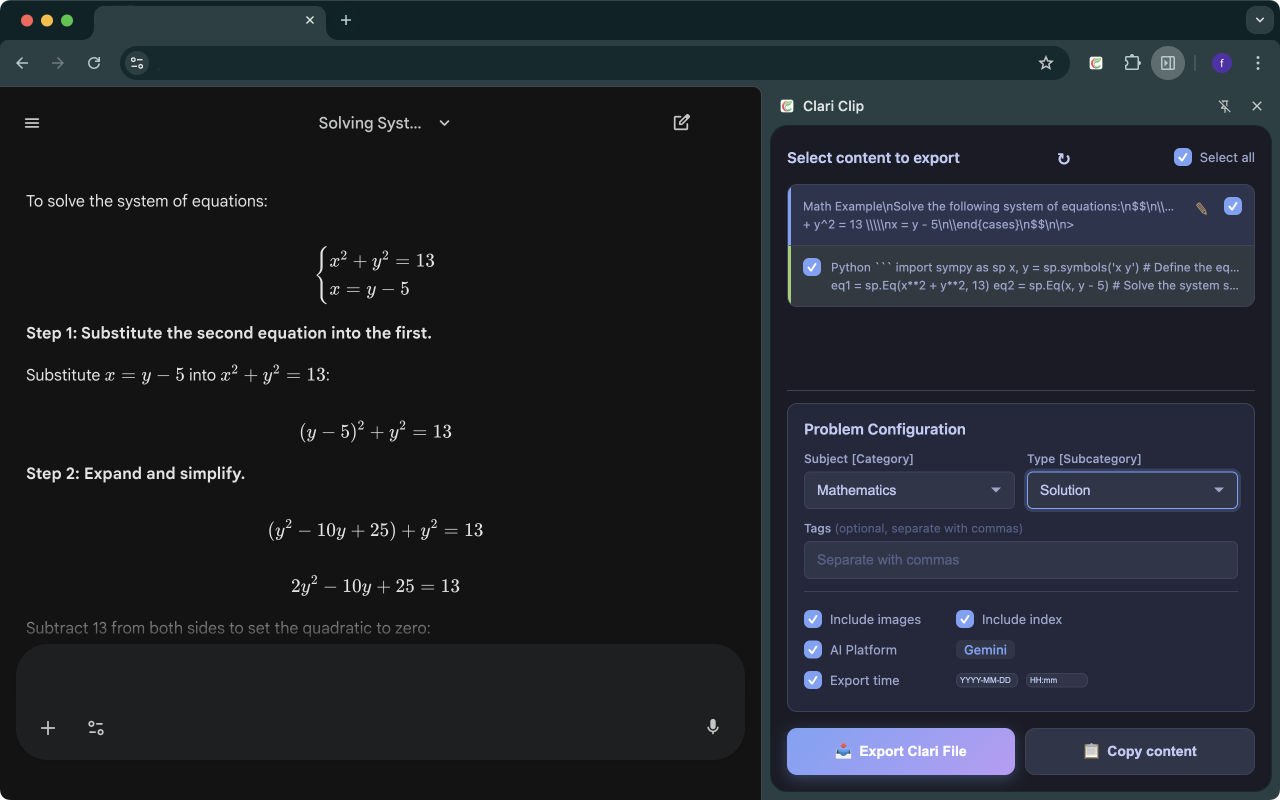Reload the current page

[94, 63]
